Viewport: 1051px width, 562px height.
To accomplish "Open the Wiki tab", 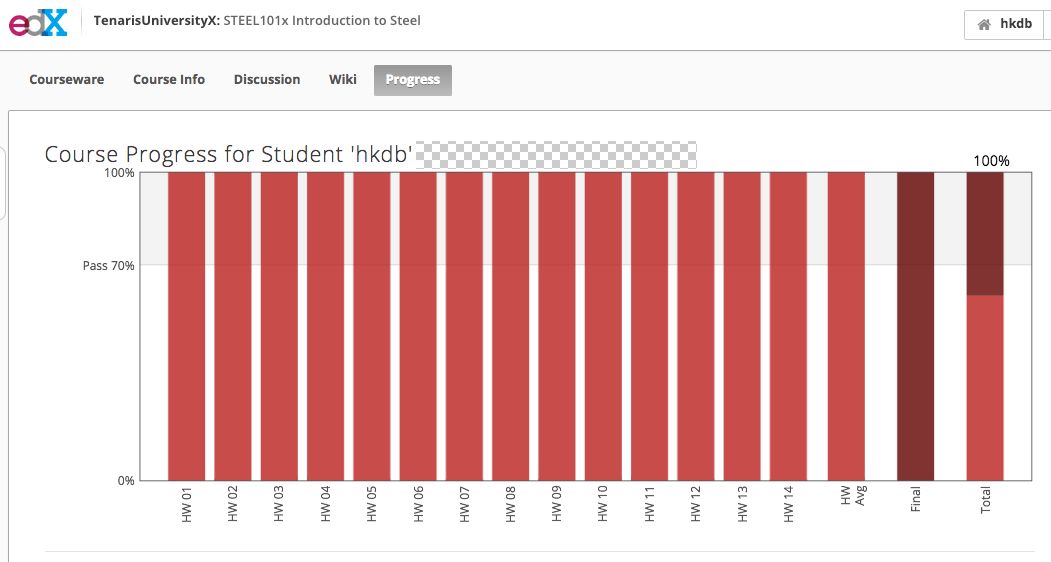I will point(342,80).
